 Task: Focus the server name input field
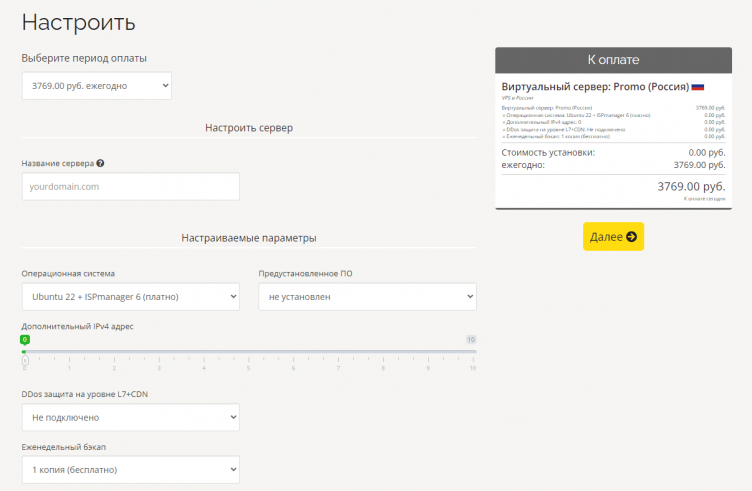131,186
